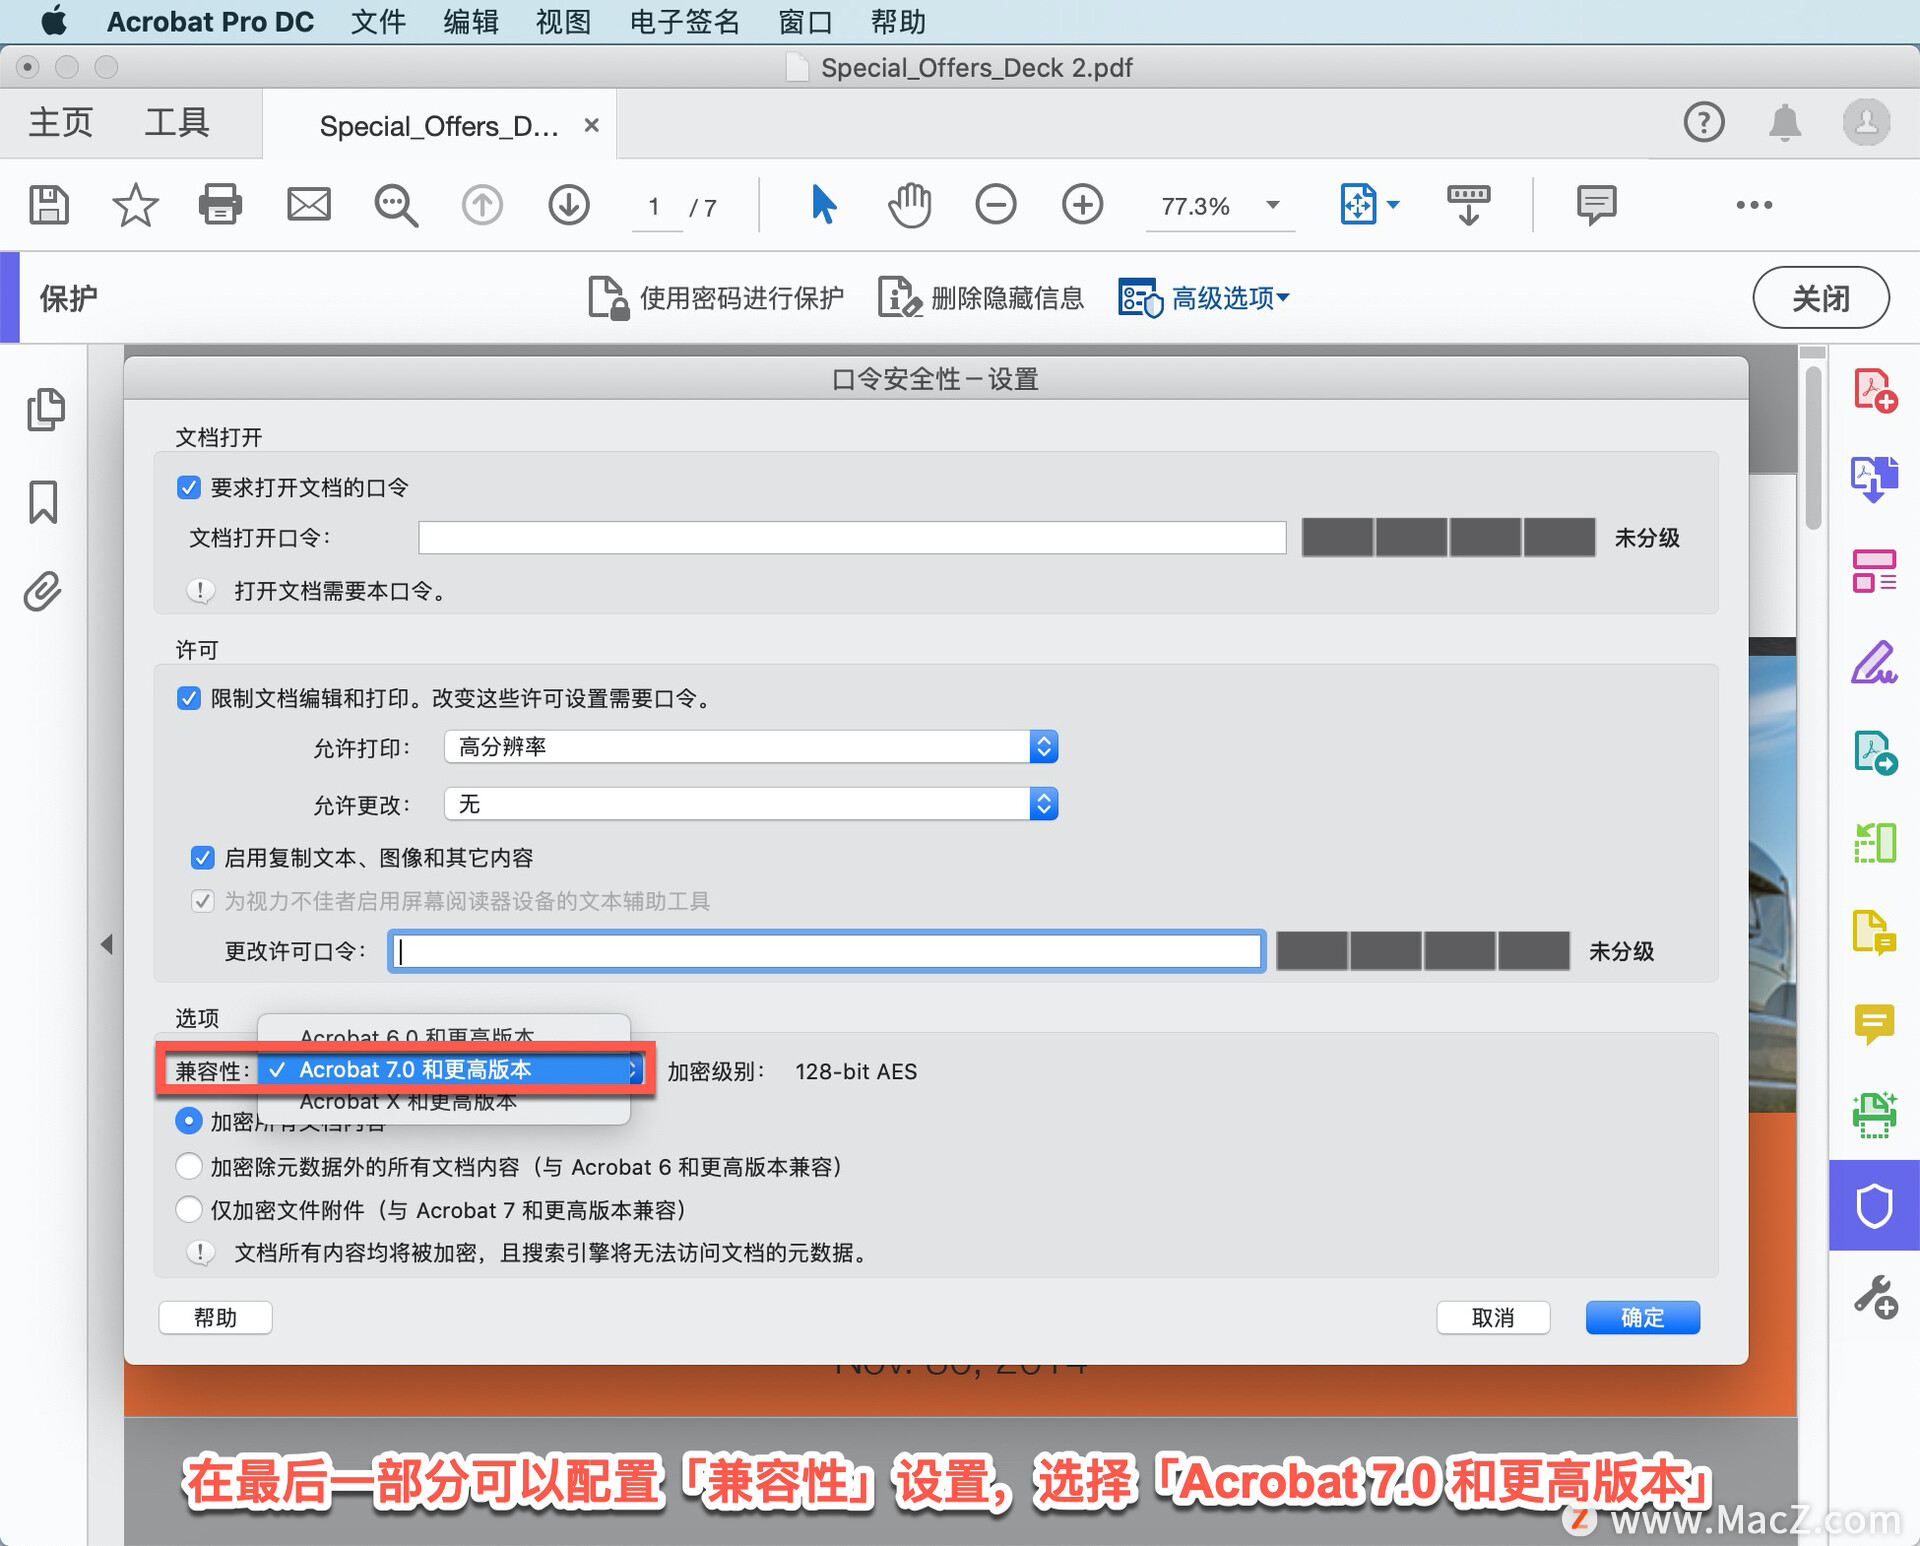Screen dimensions: 1920x1546
Task: Click the Zoom out minus icon
Action: pos(996,205)
